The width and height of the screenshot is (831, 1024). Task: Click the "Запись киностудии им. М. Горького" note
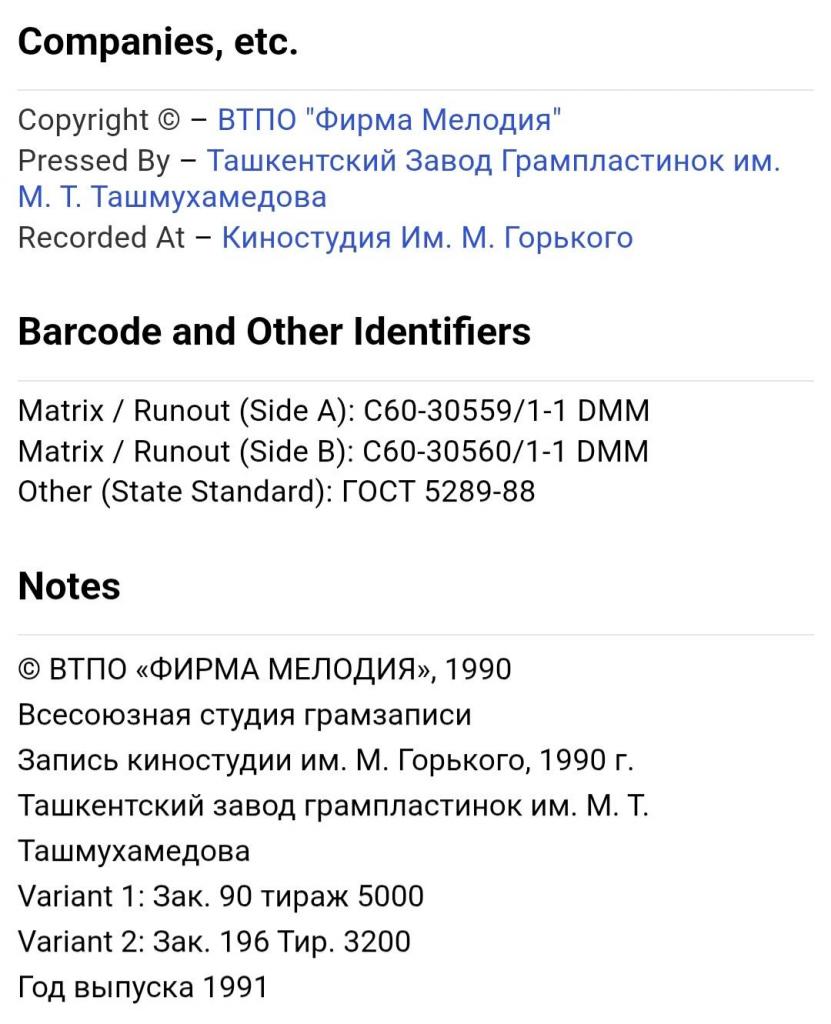pyautogui.click(x=325, y=760)
